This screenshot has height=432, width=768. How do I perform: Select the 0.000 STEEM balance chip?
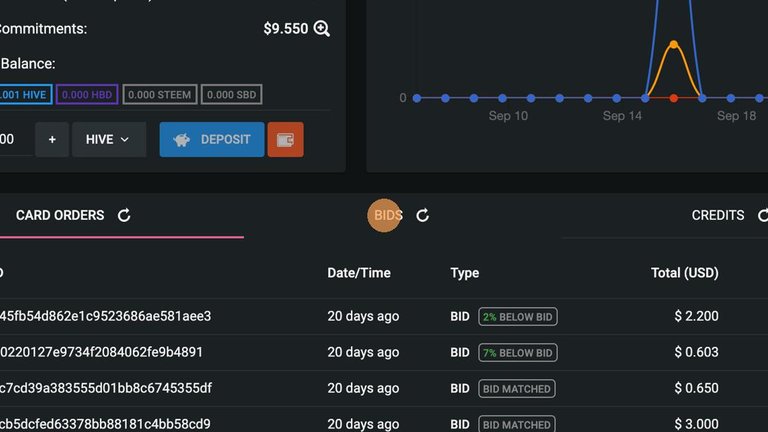pos(160,95)
